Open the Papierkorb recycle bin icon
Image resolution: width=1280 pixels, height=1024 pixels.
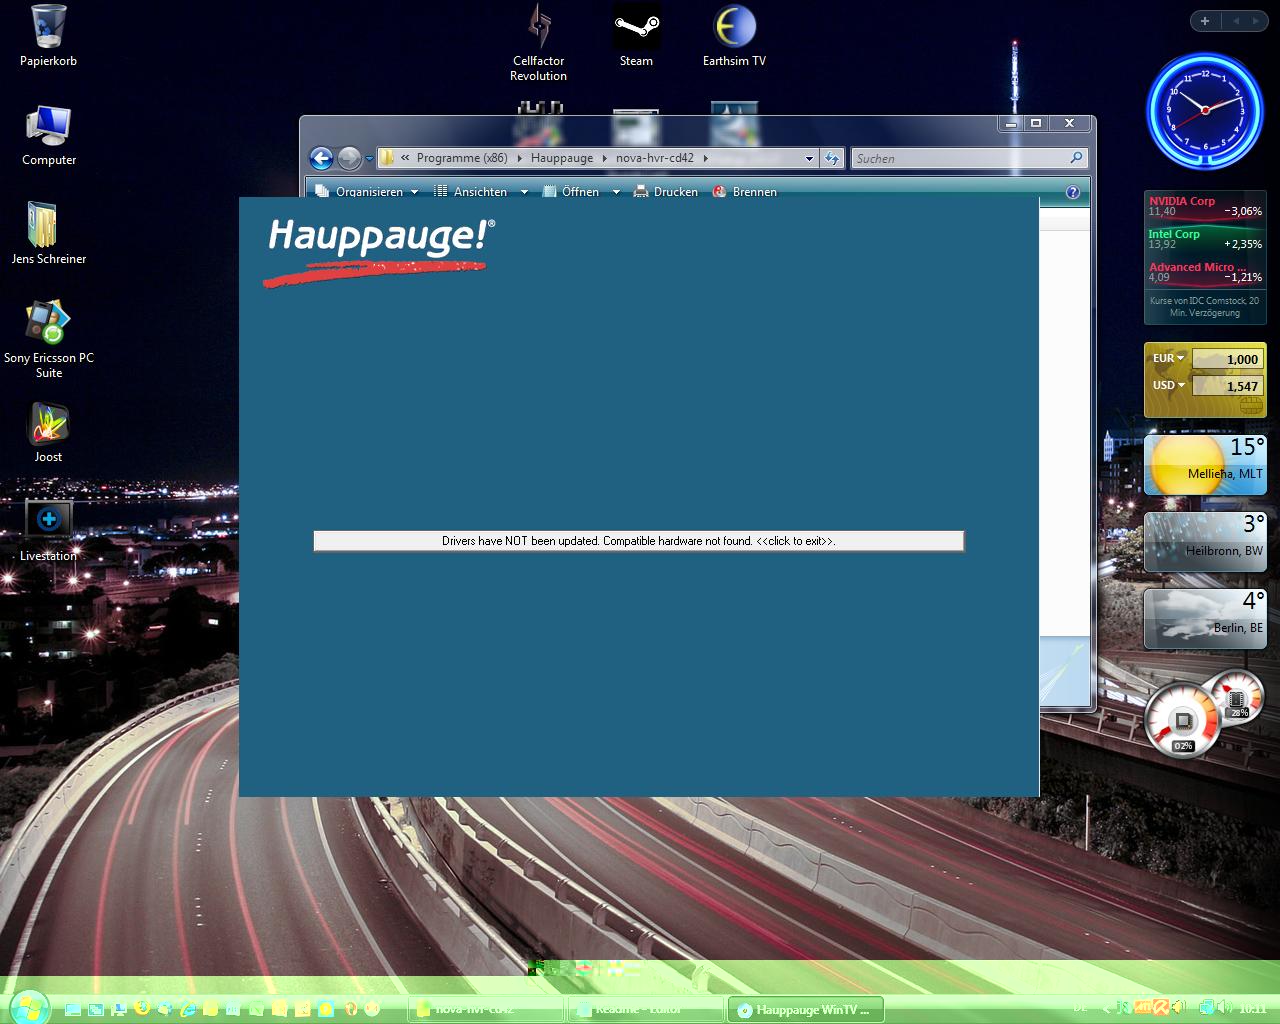(x=48, y=36)
